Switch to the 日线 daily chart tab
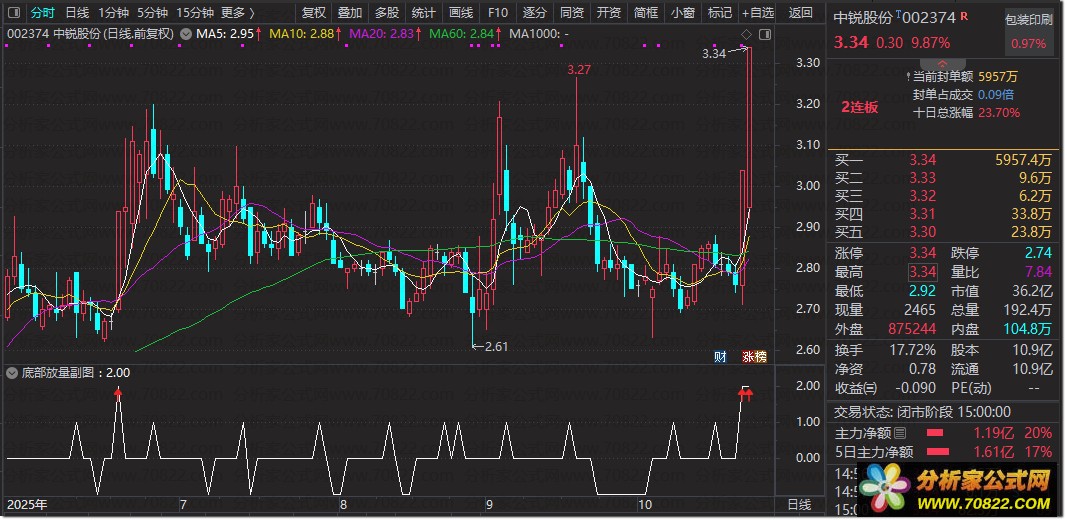The height and width of the screenshot is (520, 1067). click(77, 12)
